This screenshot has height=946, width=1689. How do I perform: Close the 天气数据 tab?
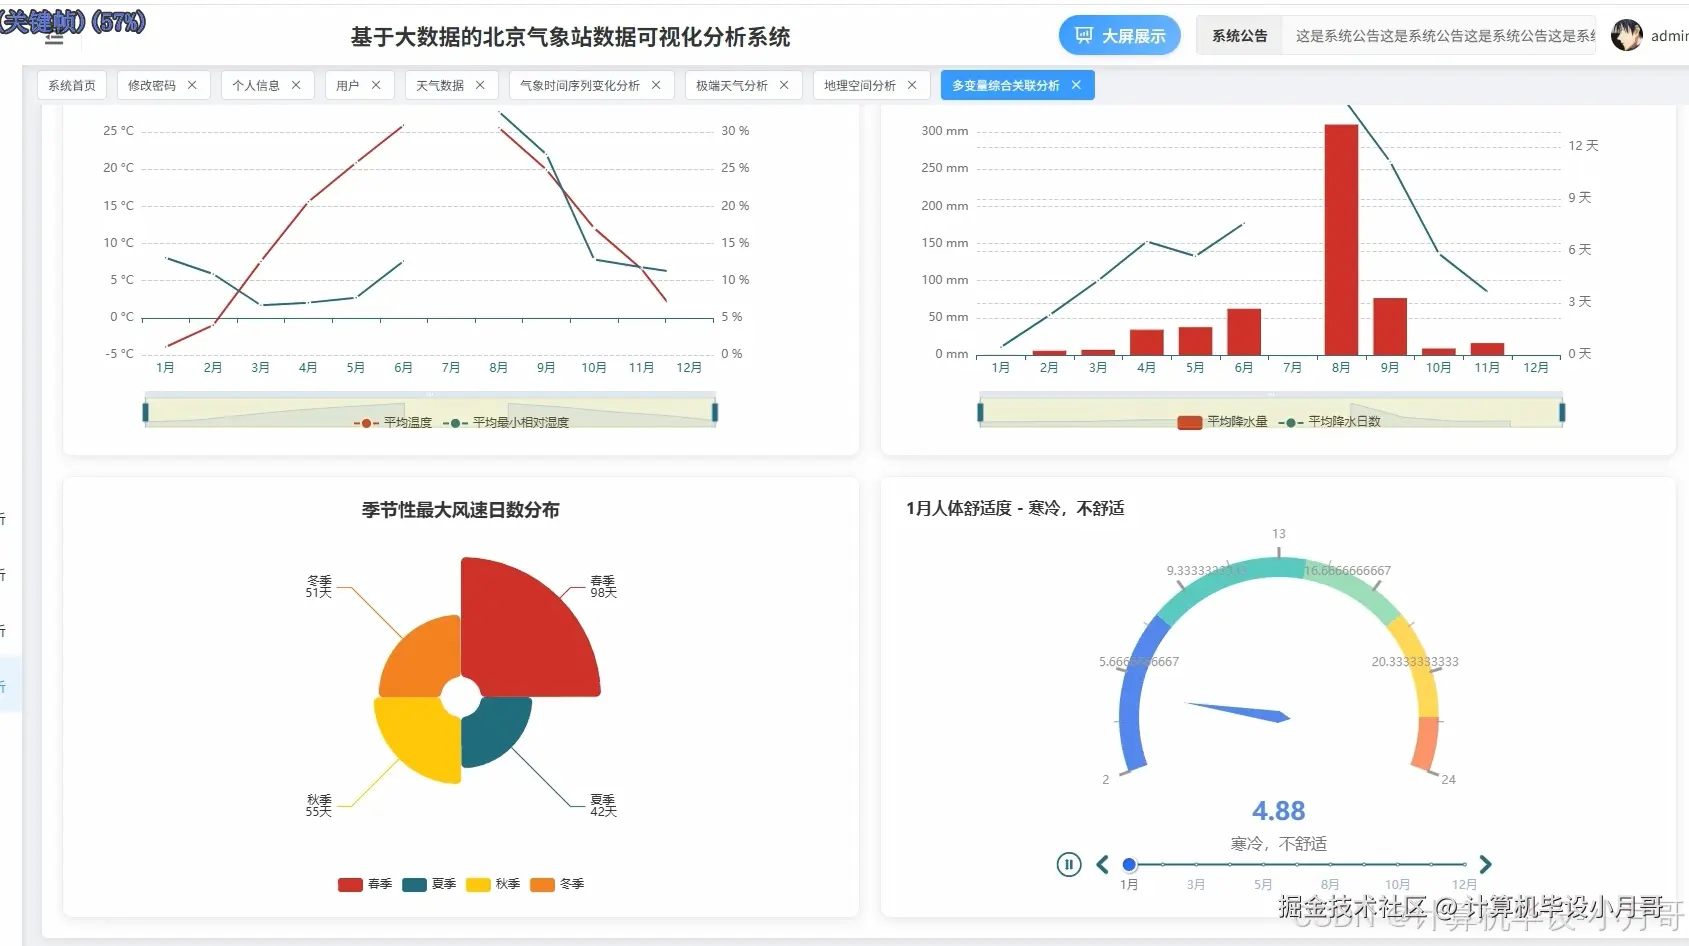480,85
